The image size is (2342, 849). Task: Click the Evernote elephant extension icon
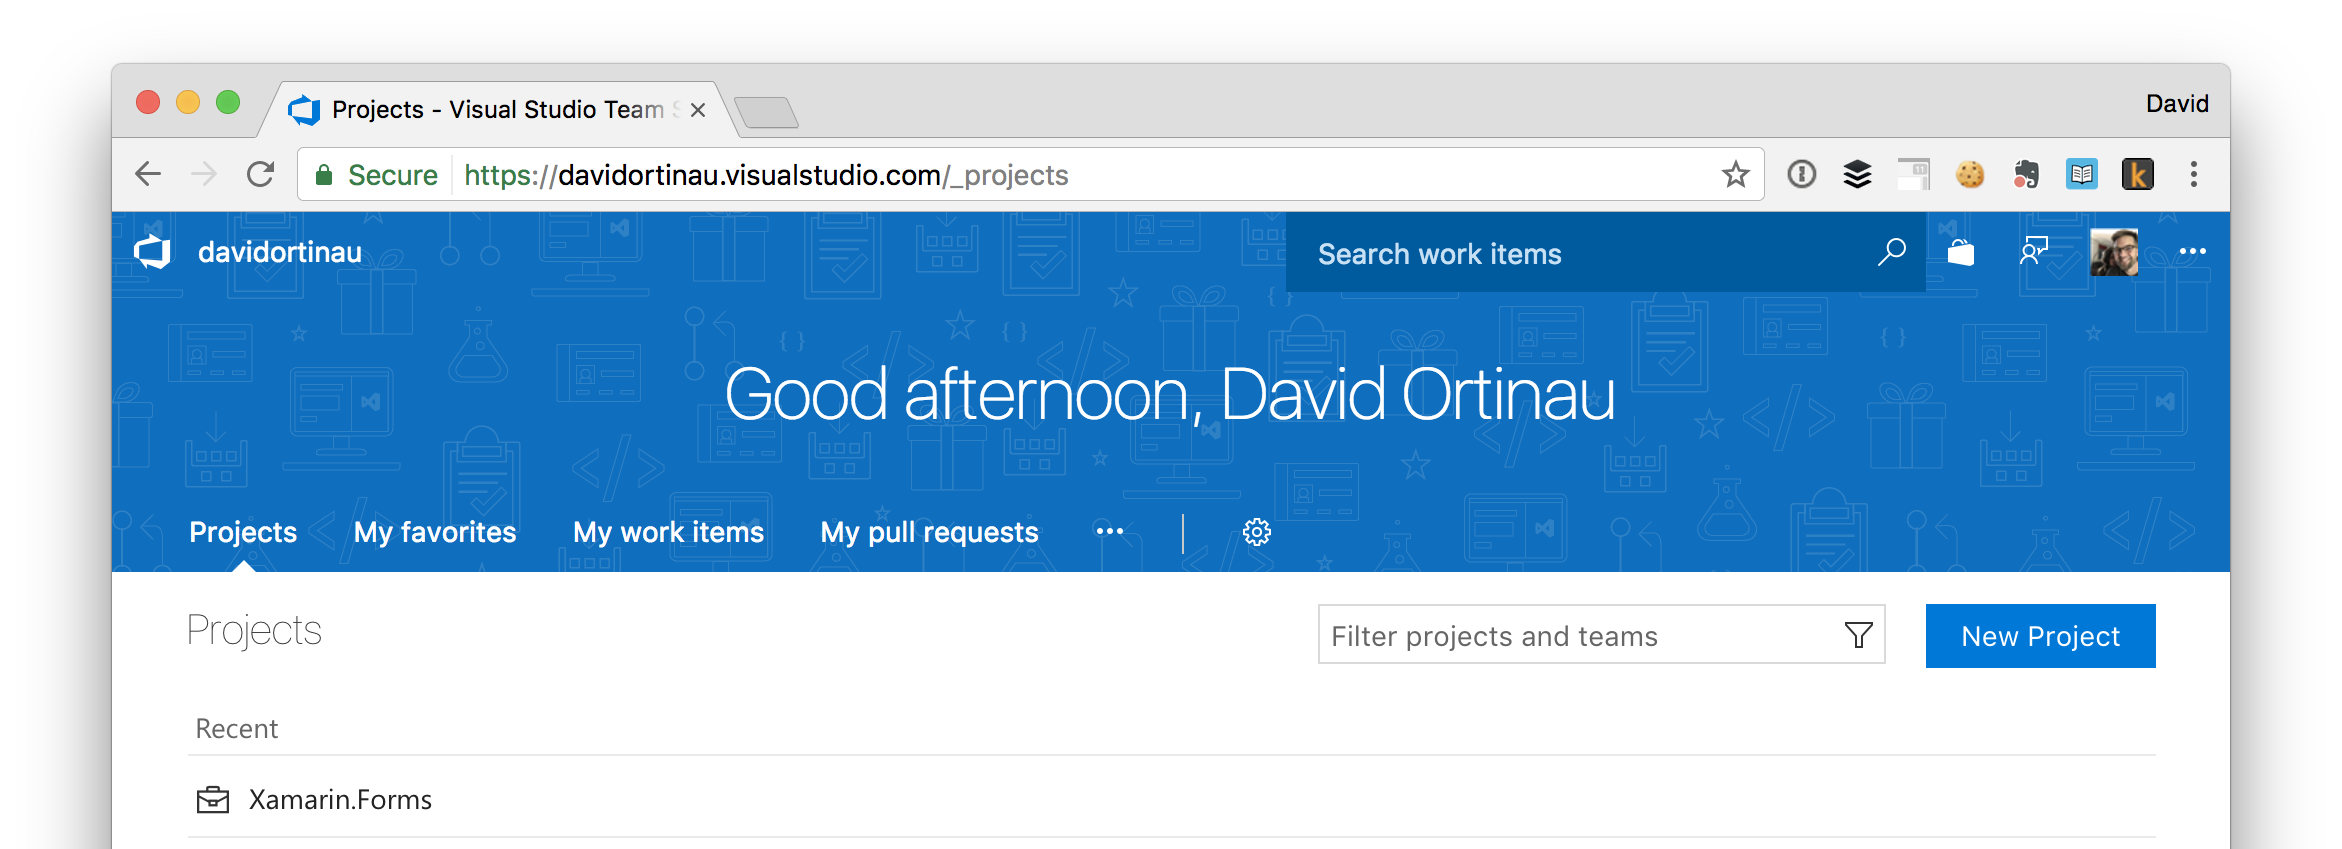pyautogui.click(x=2026, y=175)
